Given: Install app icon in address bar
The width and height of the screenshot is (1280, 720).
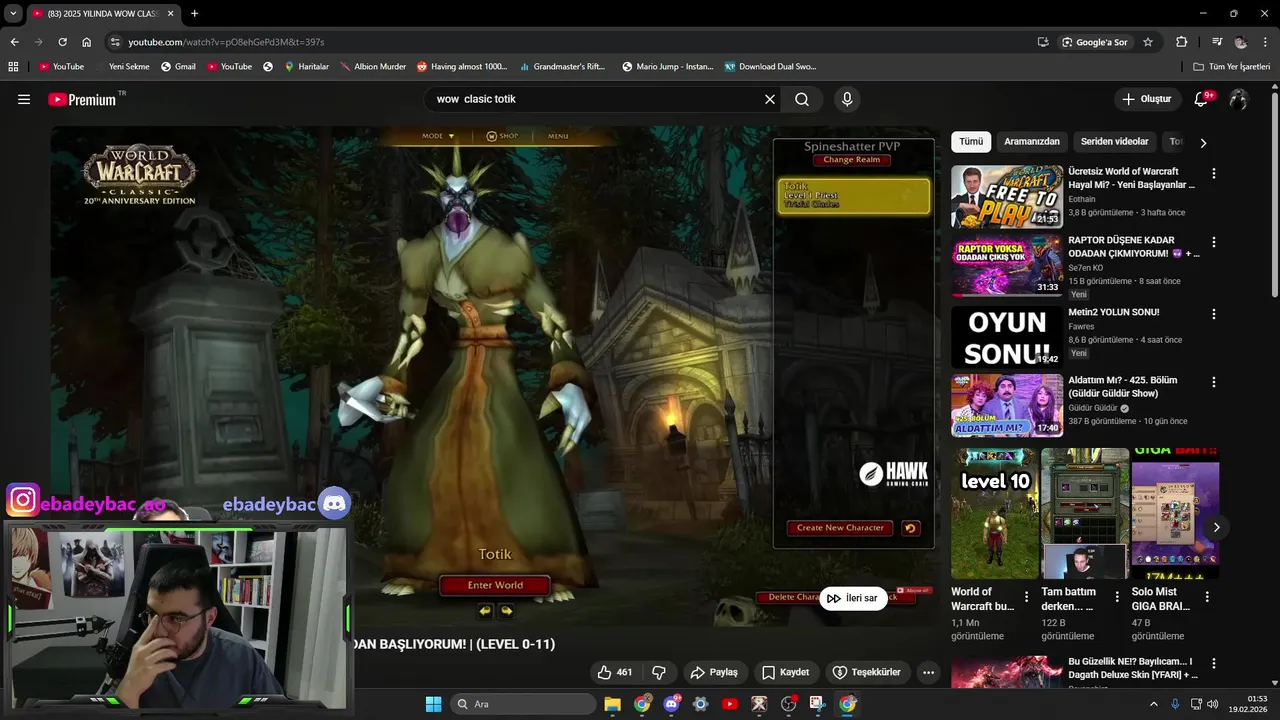Looking at the screenshot, I should (1043, 42).
